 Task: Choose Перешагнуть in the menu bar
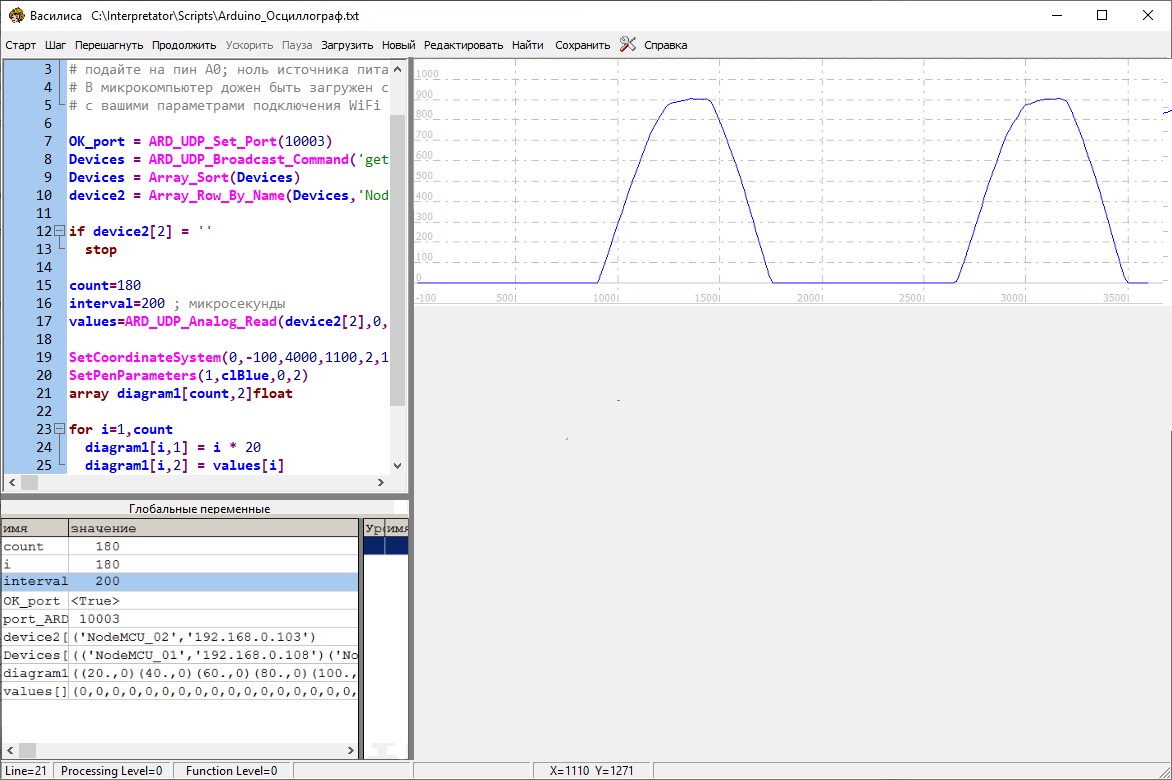(x=109, y=45)
